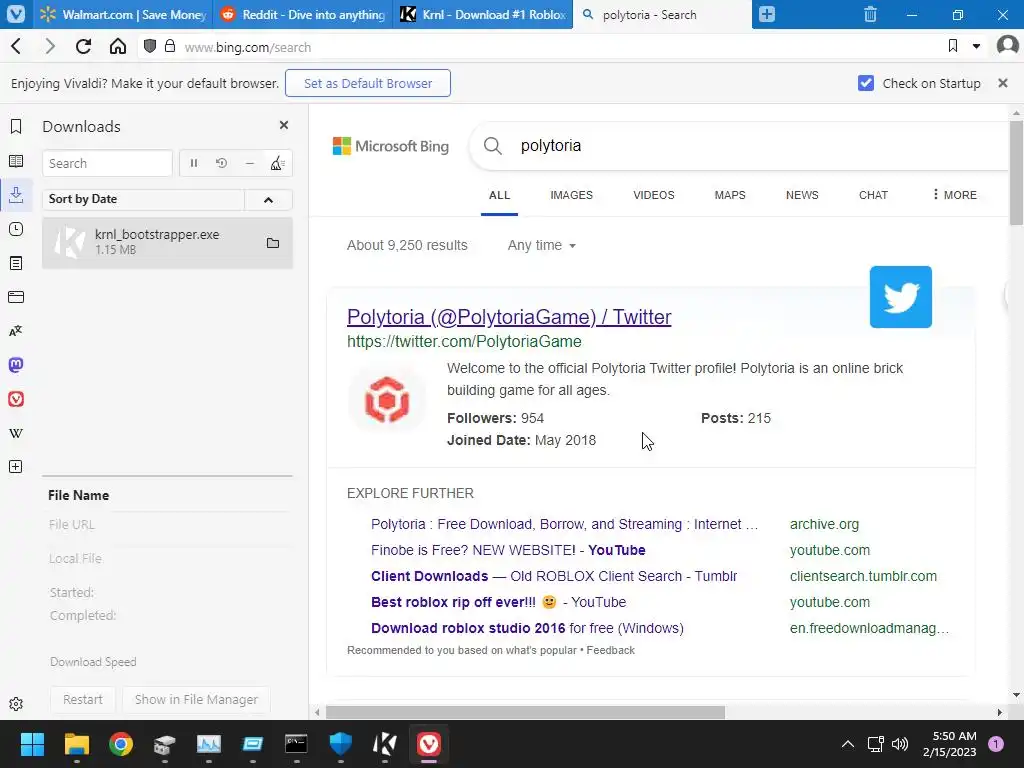Select the krnl_bootstrapper.exe download entry
Screen dimensions: 1024x768
point(167,243)
